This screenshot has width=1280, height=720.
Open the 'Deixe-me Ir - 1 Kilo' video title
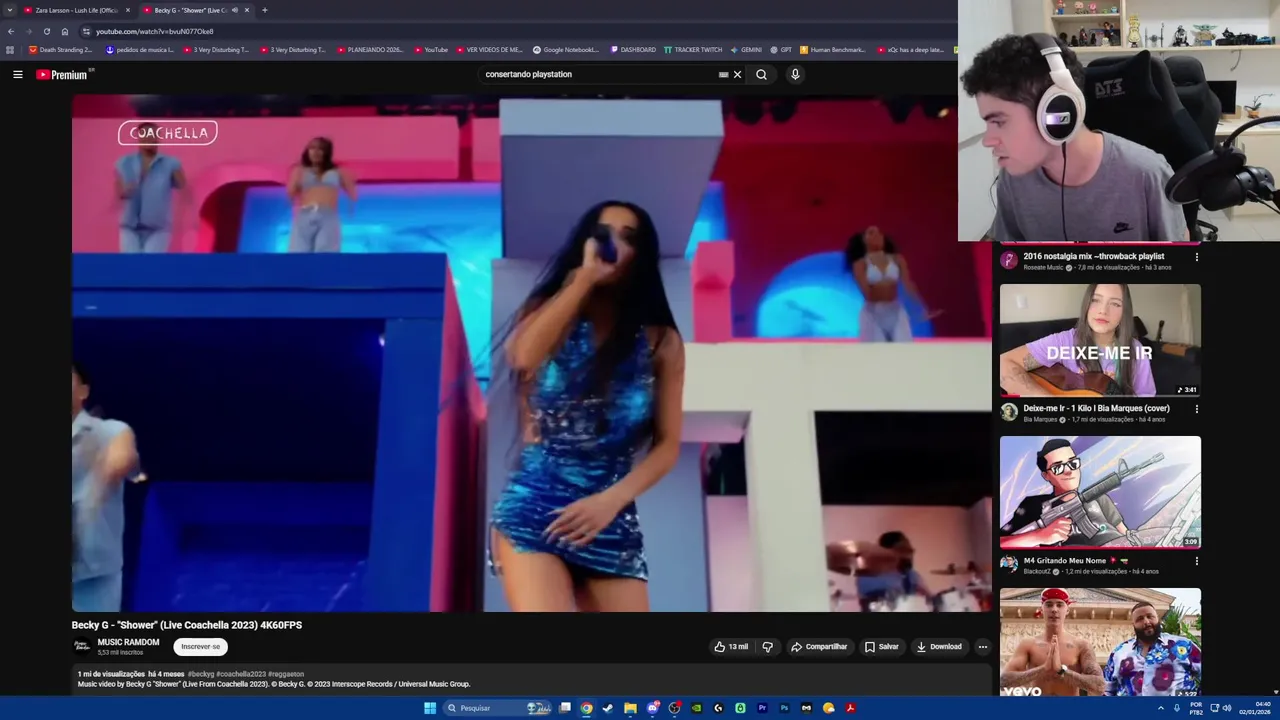click(1096, 408)
